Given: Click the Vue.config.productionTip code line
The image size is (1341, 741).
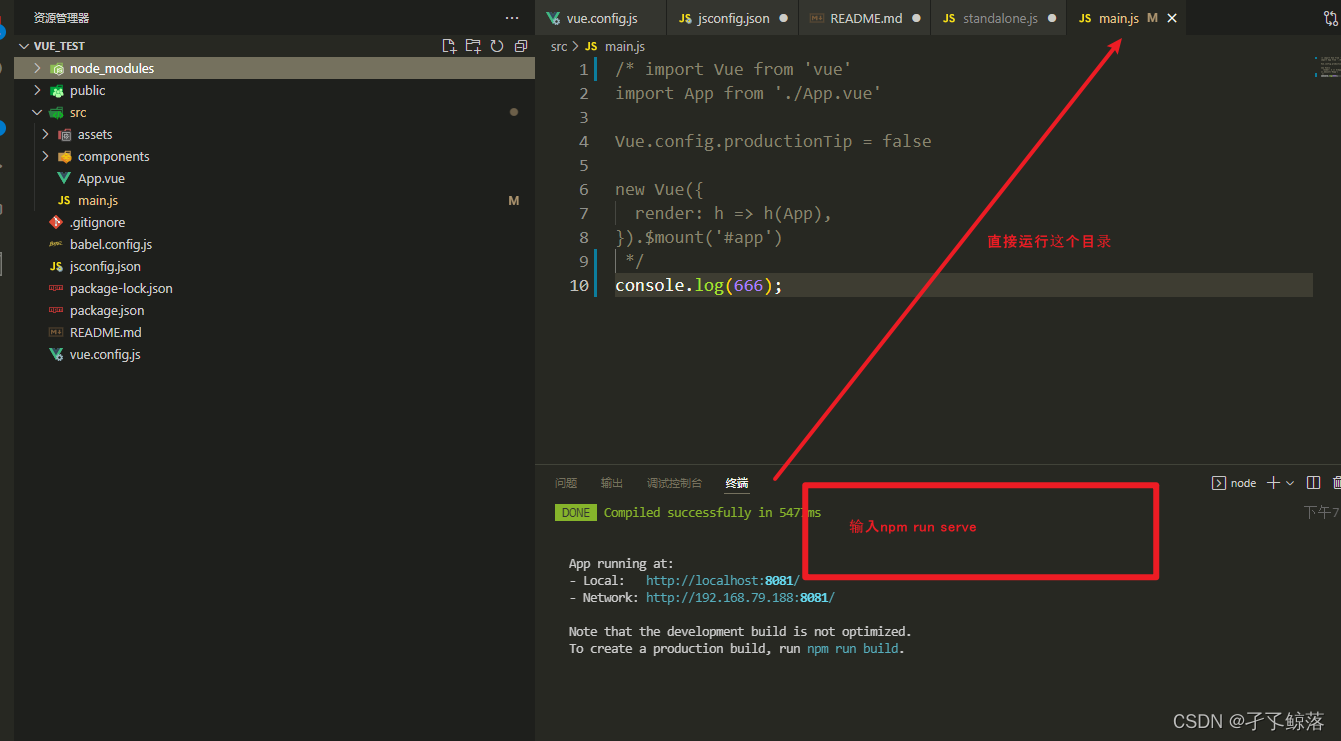Looking at the screenshot, I should [x=773, y=141].
